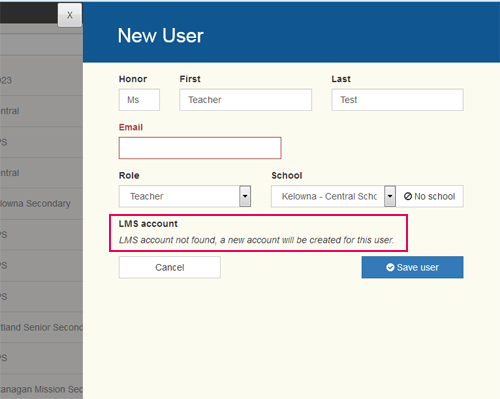Screen dimensions: 500x399
Task: Cancel the new user form
Action: (x=170, y=267)
